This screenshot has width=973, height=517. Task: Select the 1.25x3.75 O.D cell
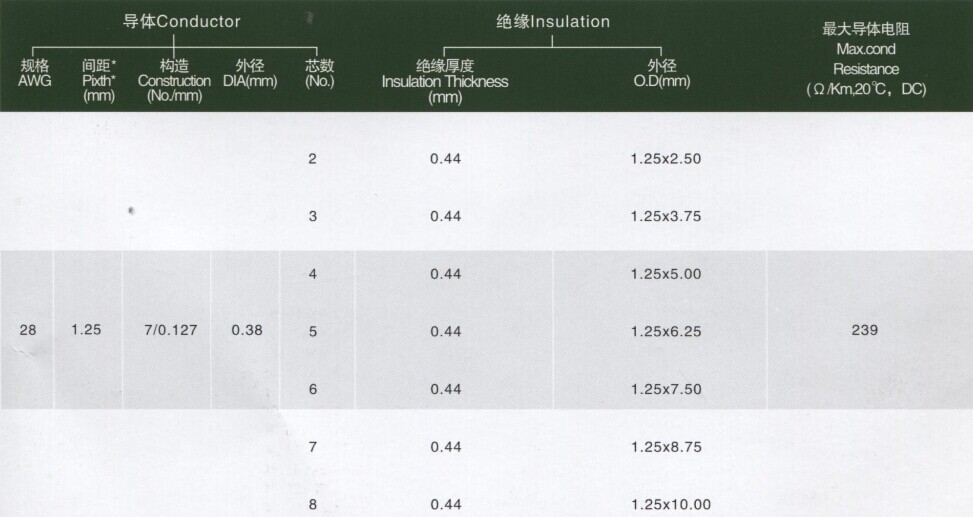click(x=666, y=216)
